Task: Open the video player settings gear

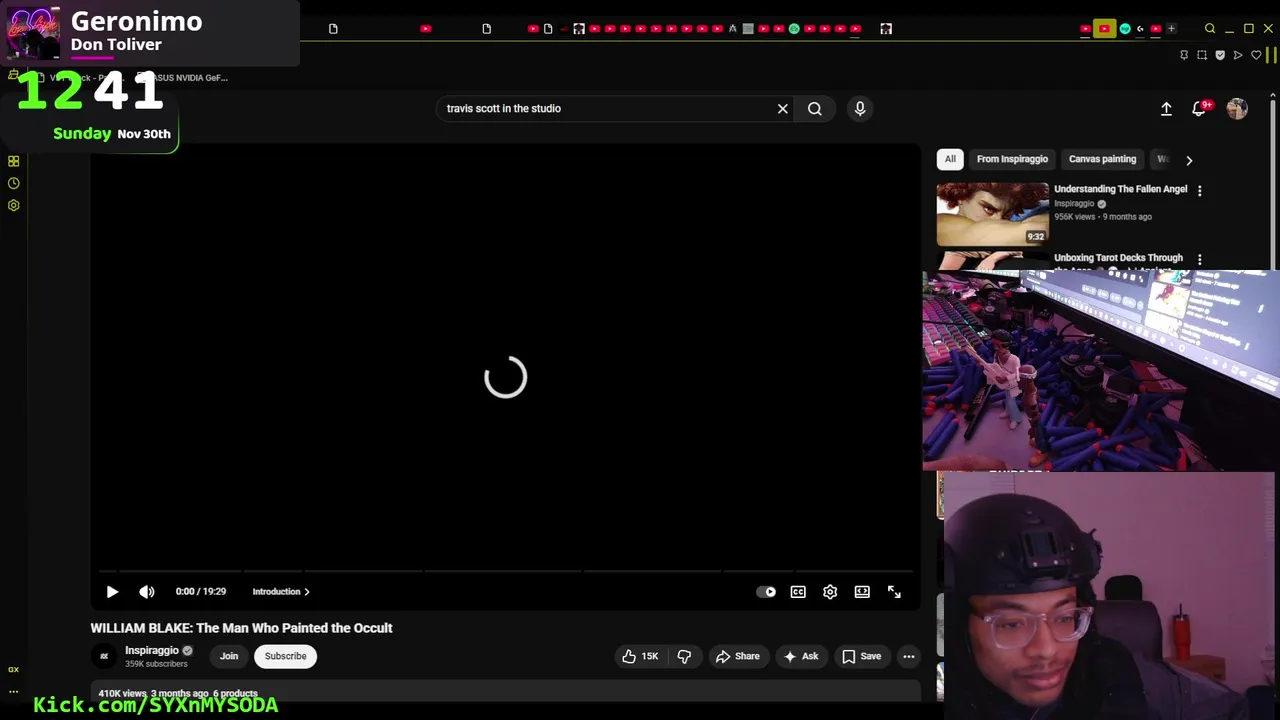Action: (830, 592)
